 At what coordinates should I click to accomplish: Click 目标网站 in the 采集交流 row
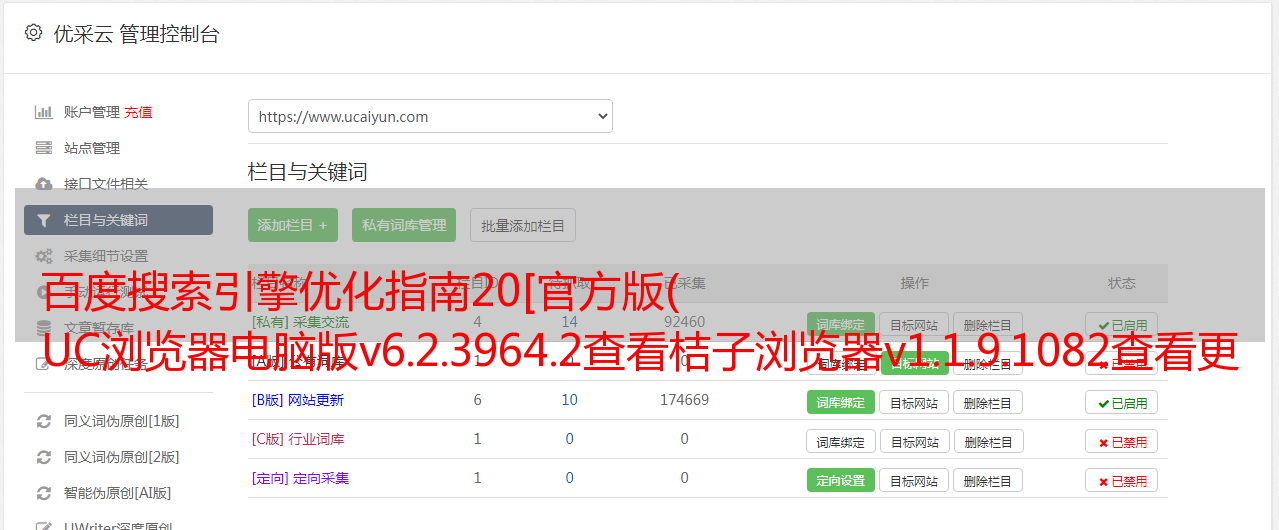pyautogui.click(x=914, y=325)
